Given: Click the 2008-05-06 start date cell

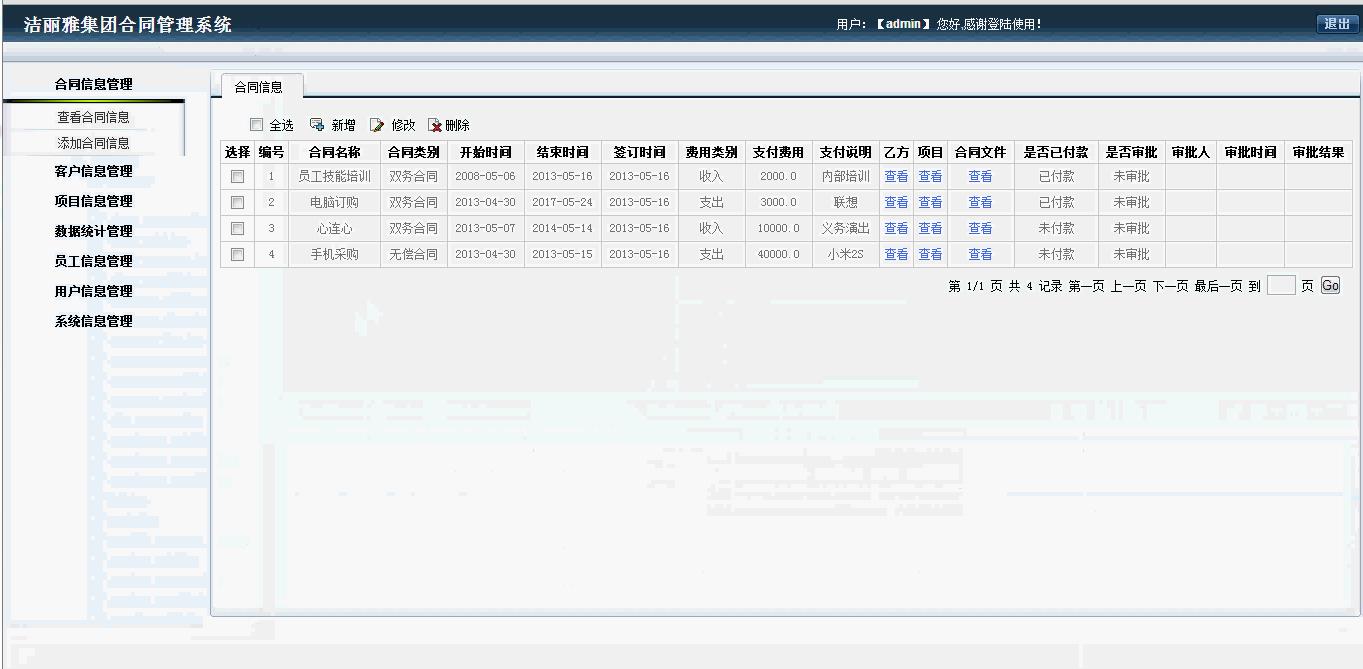Looking at the screenshot, I should (485, 176).
